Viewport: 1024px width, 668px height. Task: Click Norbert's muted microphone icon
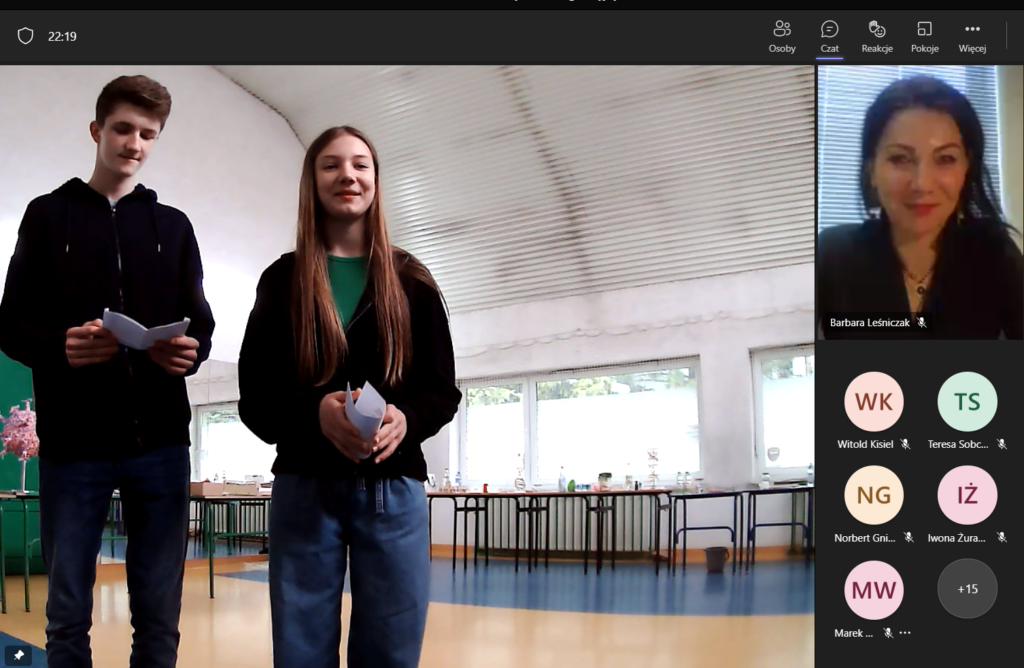(908, 537)
